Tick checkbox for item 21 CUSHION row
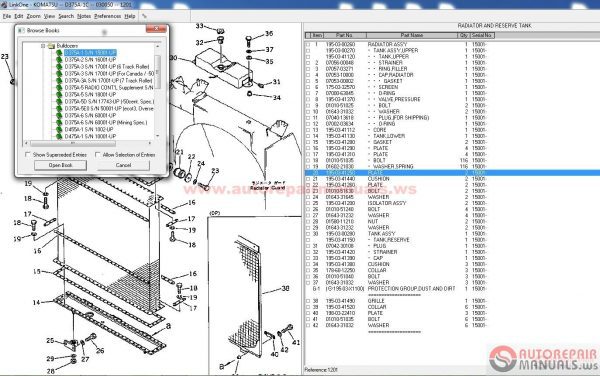Image resolution: width=600 pixels, height=376 pixels. (x=308, y=179)
